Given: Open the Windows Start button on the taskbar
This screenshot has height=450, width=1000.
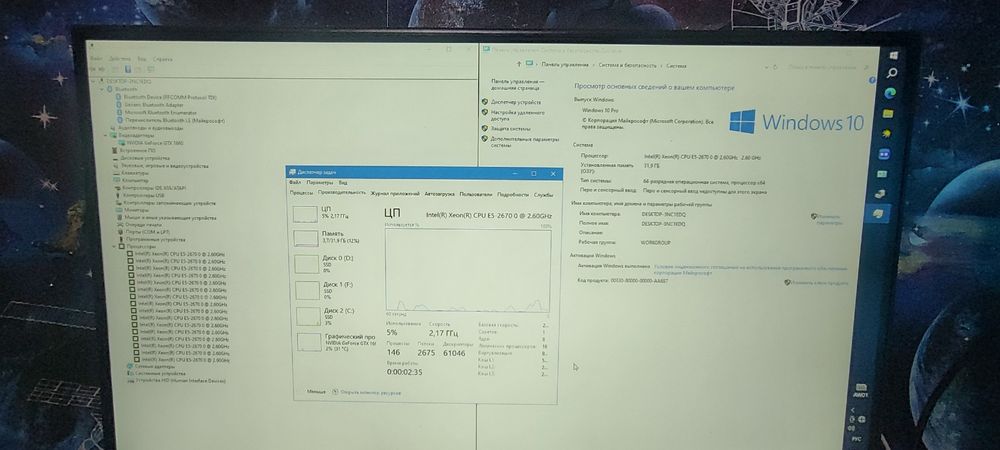Looking at the screenshot, I should tap(893, 56).
